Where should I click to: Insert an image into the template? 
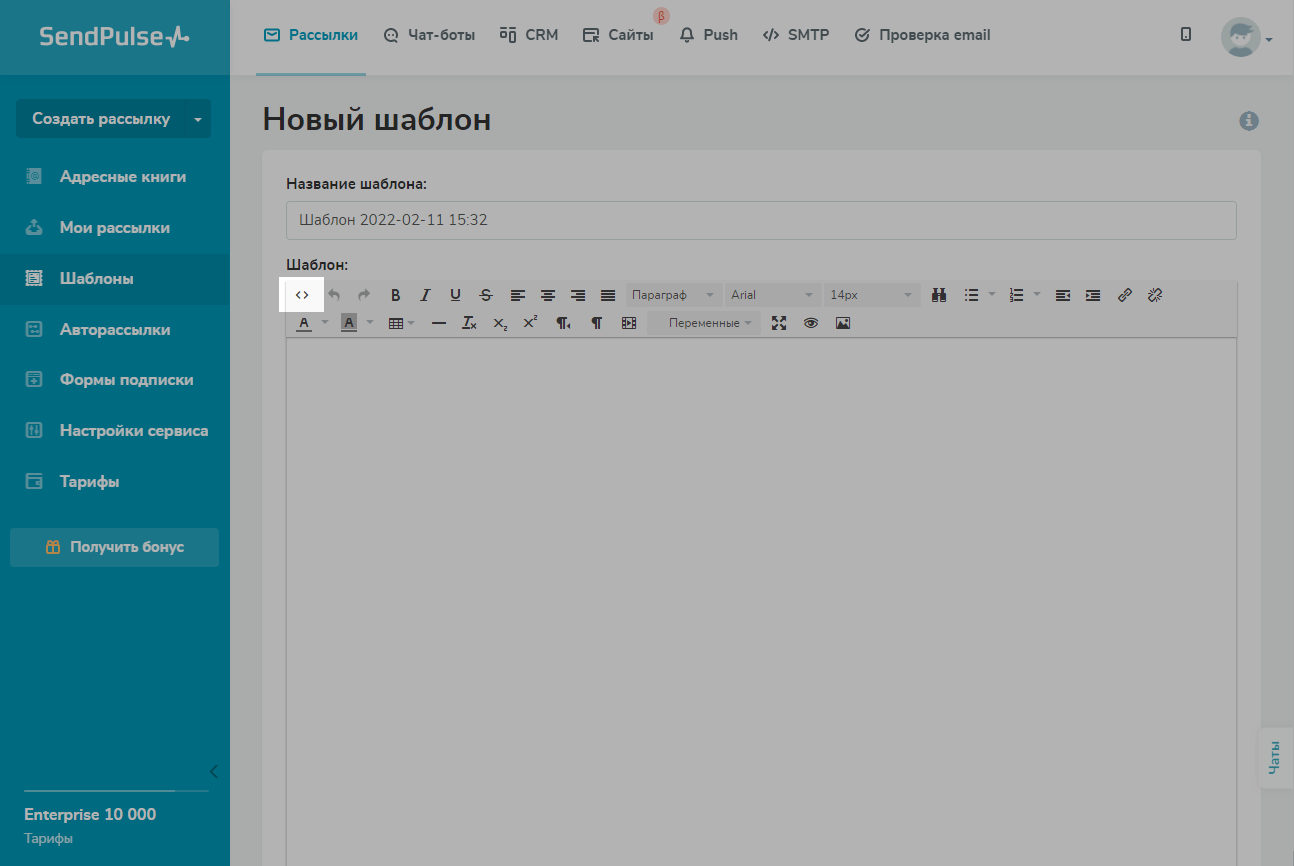842,323
